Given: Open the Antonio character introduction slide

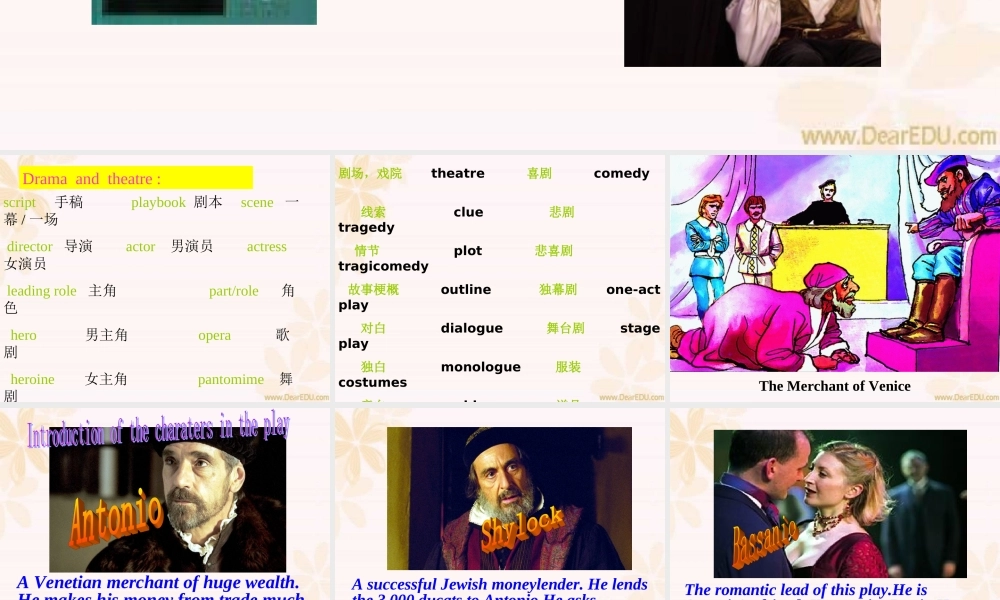Looking at the screenshot, I should coord(165,504).
